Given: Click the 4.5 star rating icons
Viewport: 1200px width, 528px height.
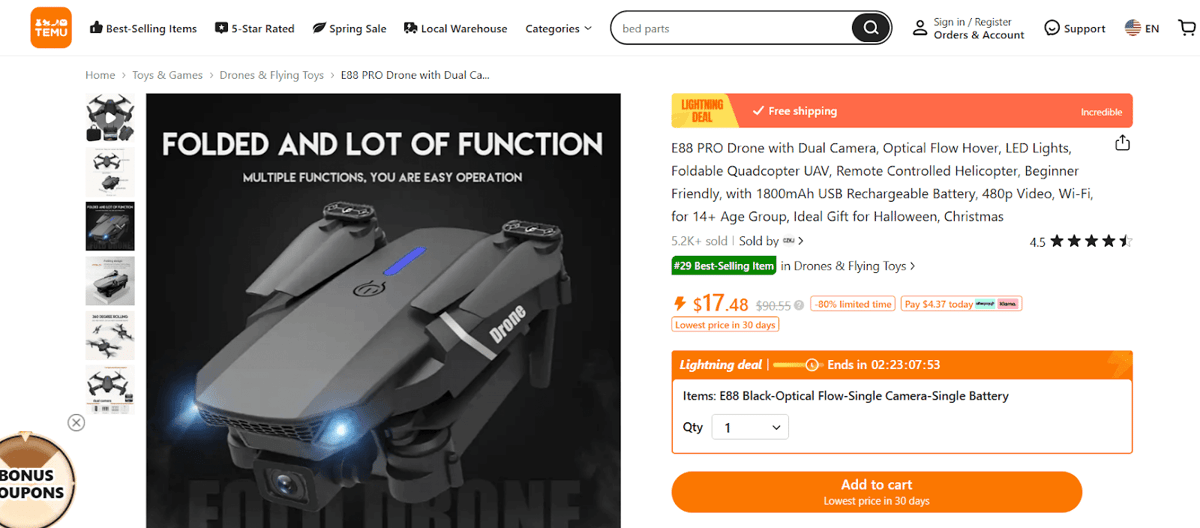Looking at the screenshot, I should tap(1090, 241).
